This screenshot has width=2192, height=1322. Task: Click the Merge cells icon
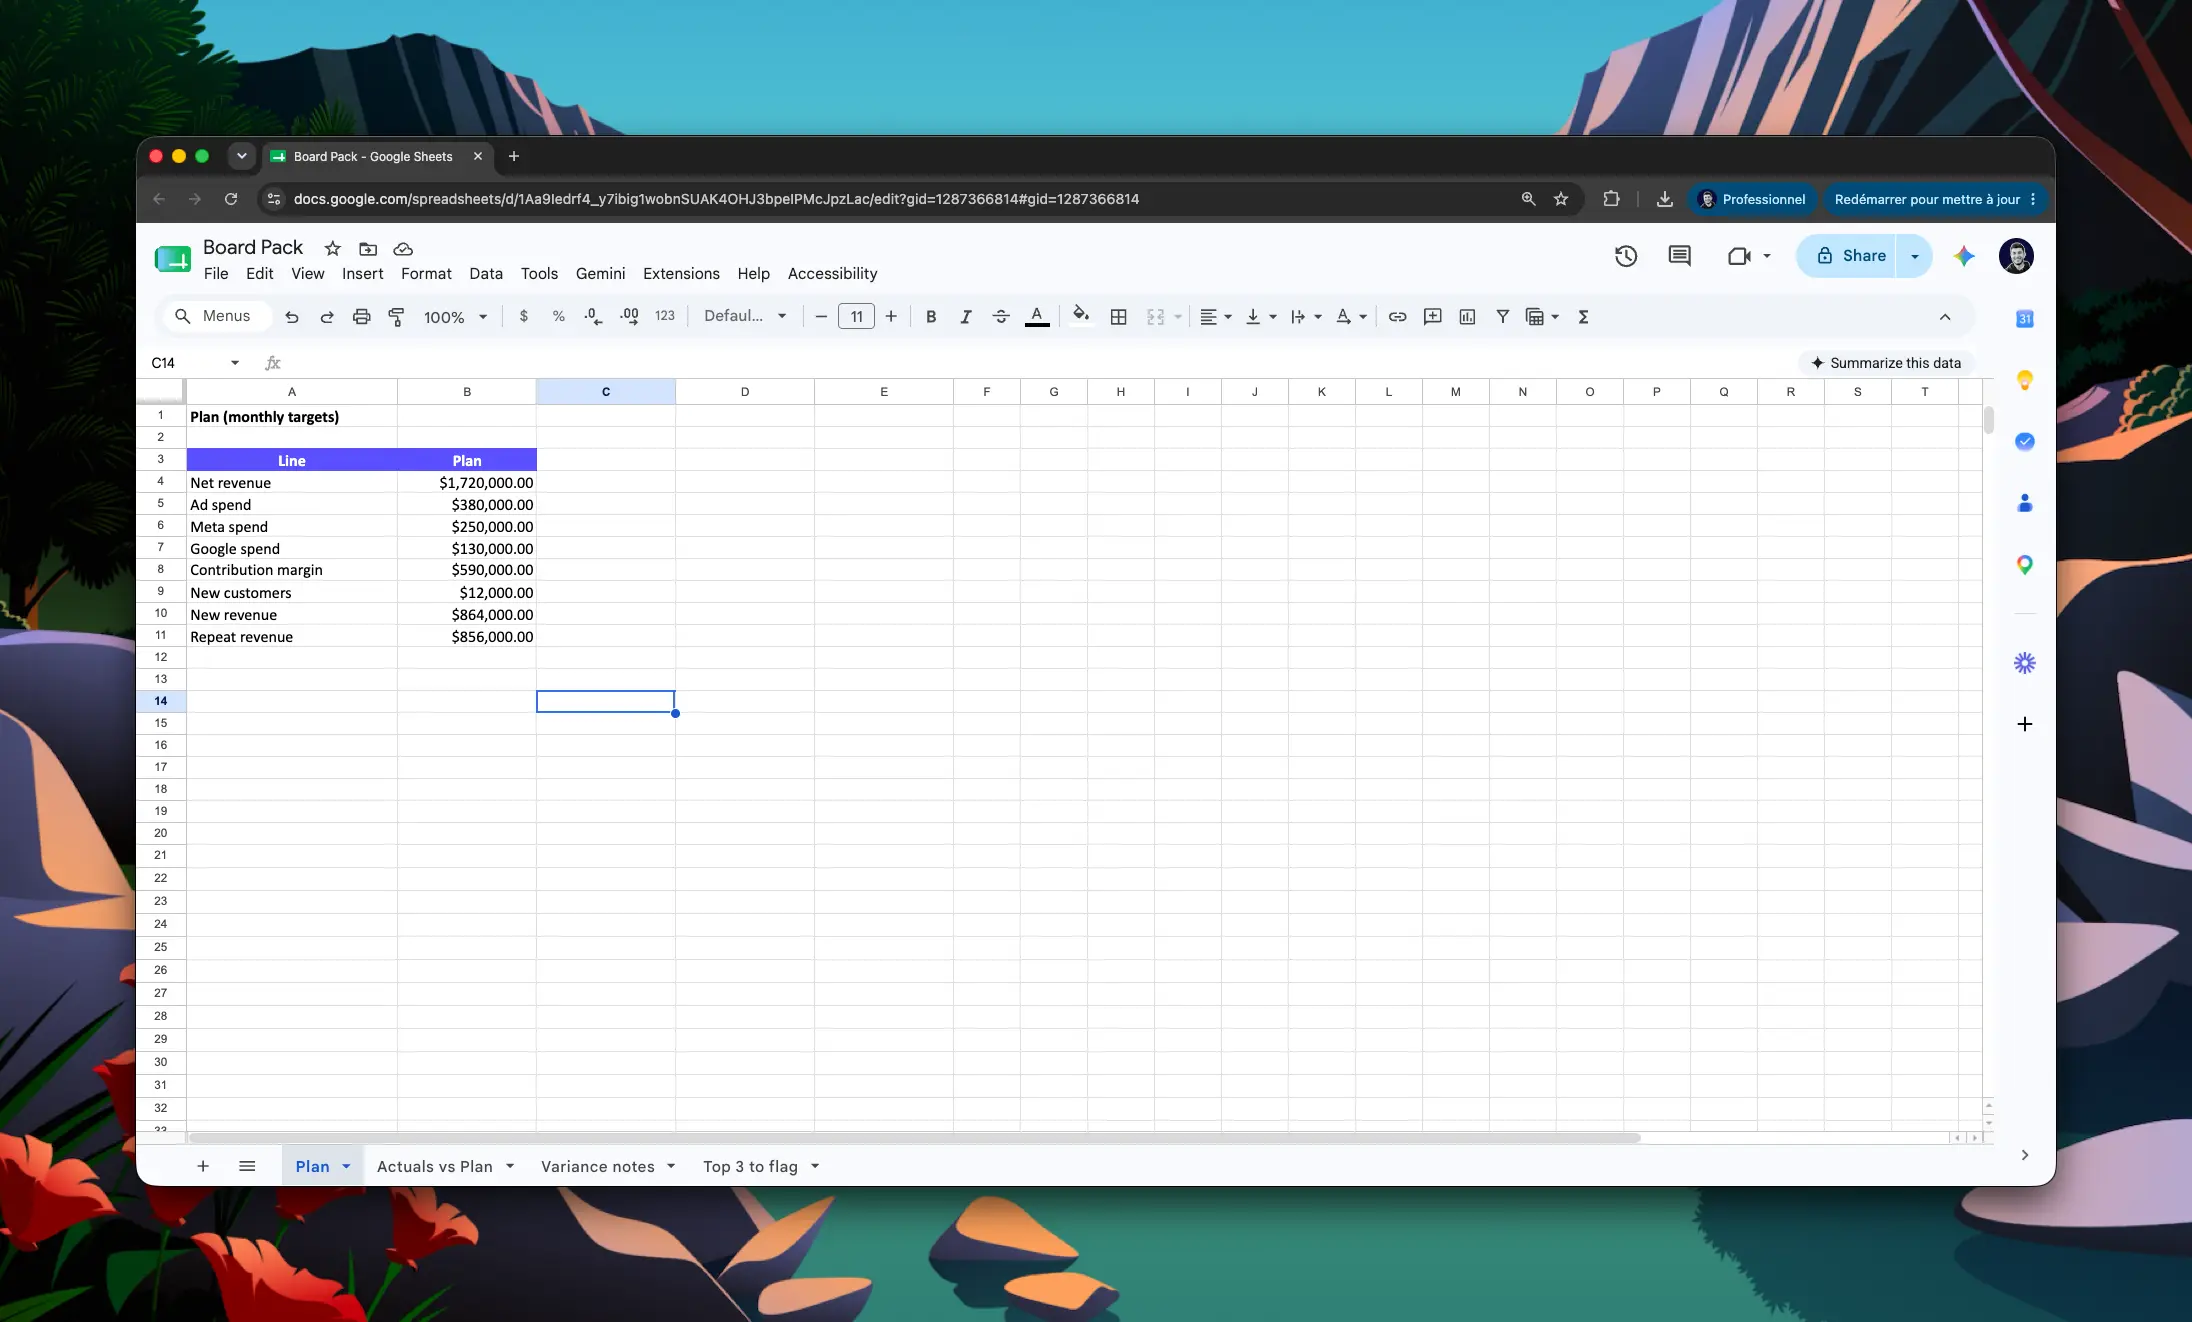(1156, 317)
